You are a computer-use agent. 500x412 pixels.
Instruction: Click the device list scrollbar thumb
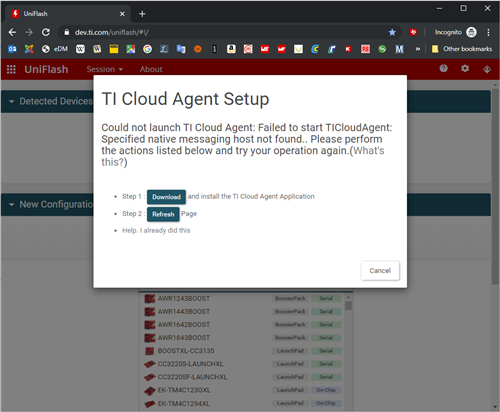point(348,306)
